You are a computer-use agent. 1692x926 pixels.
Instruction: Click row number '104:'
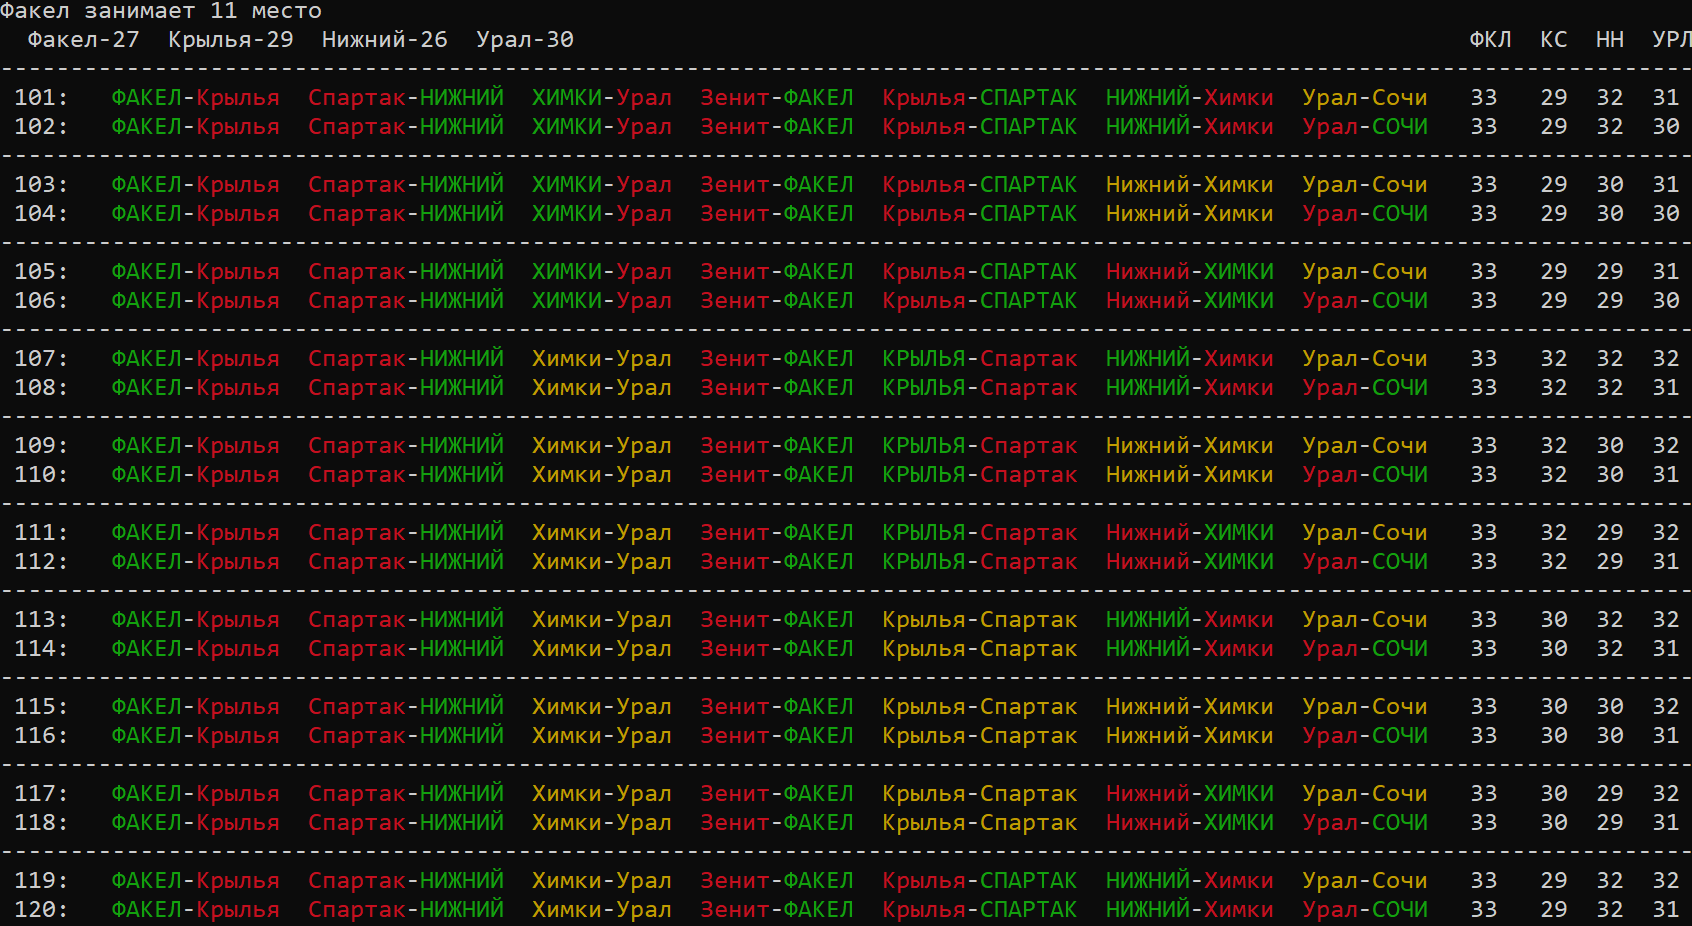pos(41,214)
